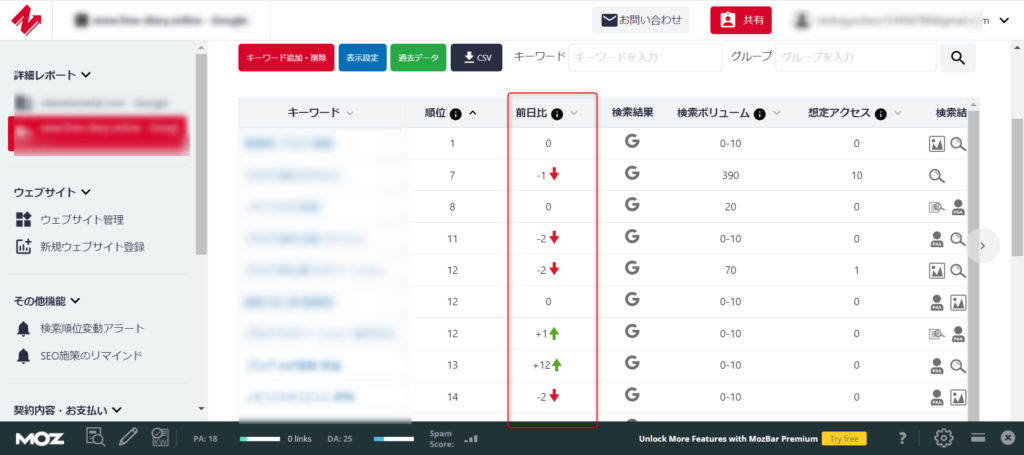
Task: Click the グループ input field
Action: click(x=856, y=57)
